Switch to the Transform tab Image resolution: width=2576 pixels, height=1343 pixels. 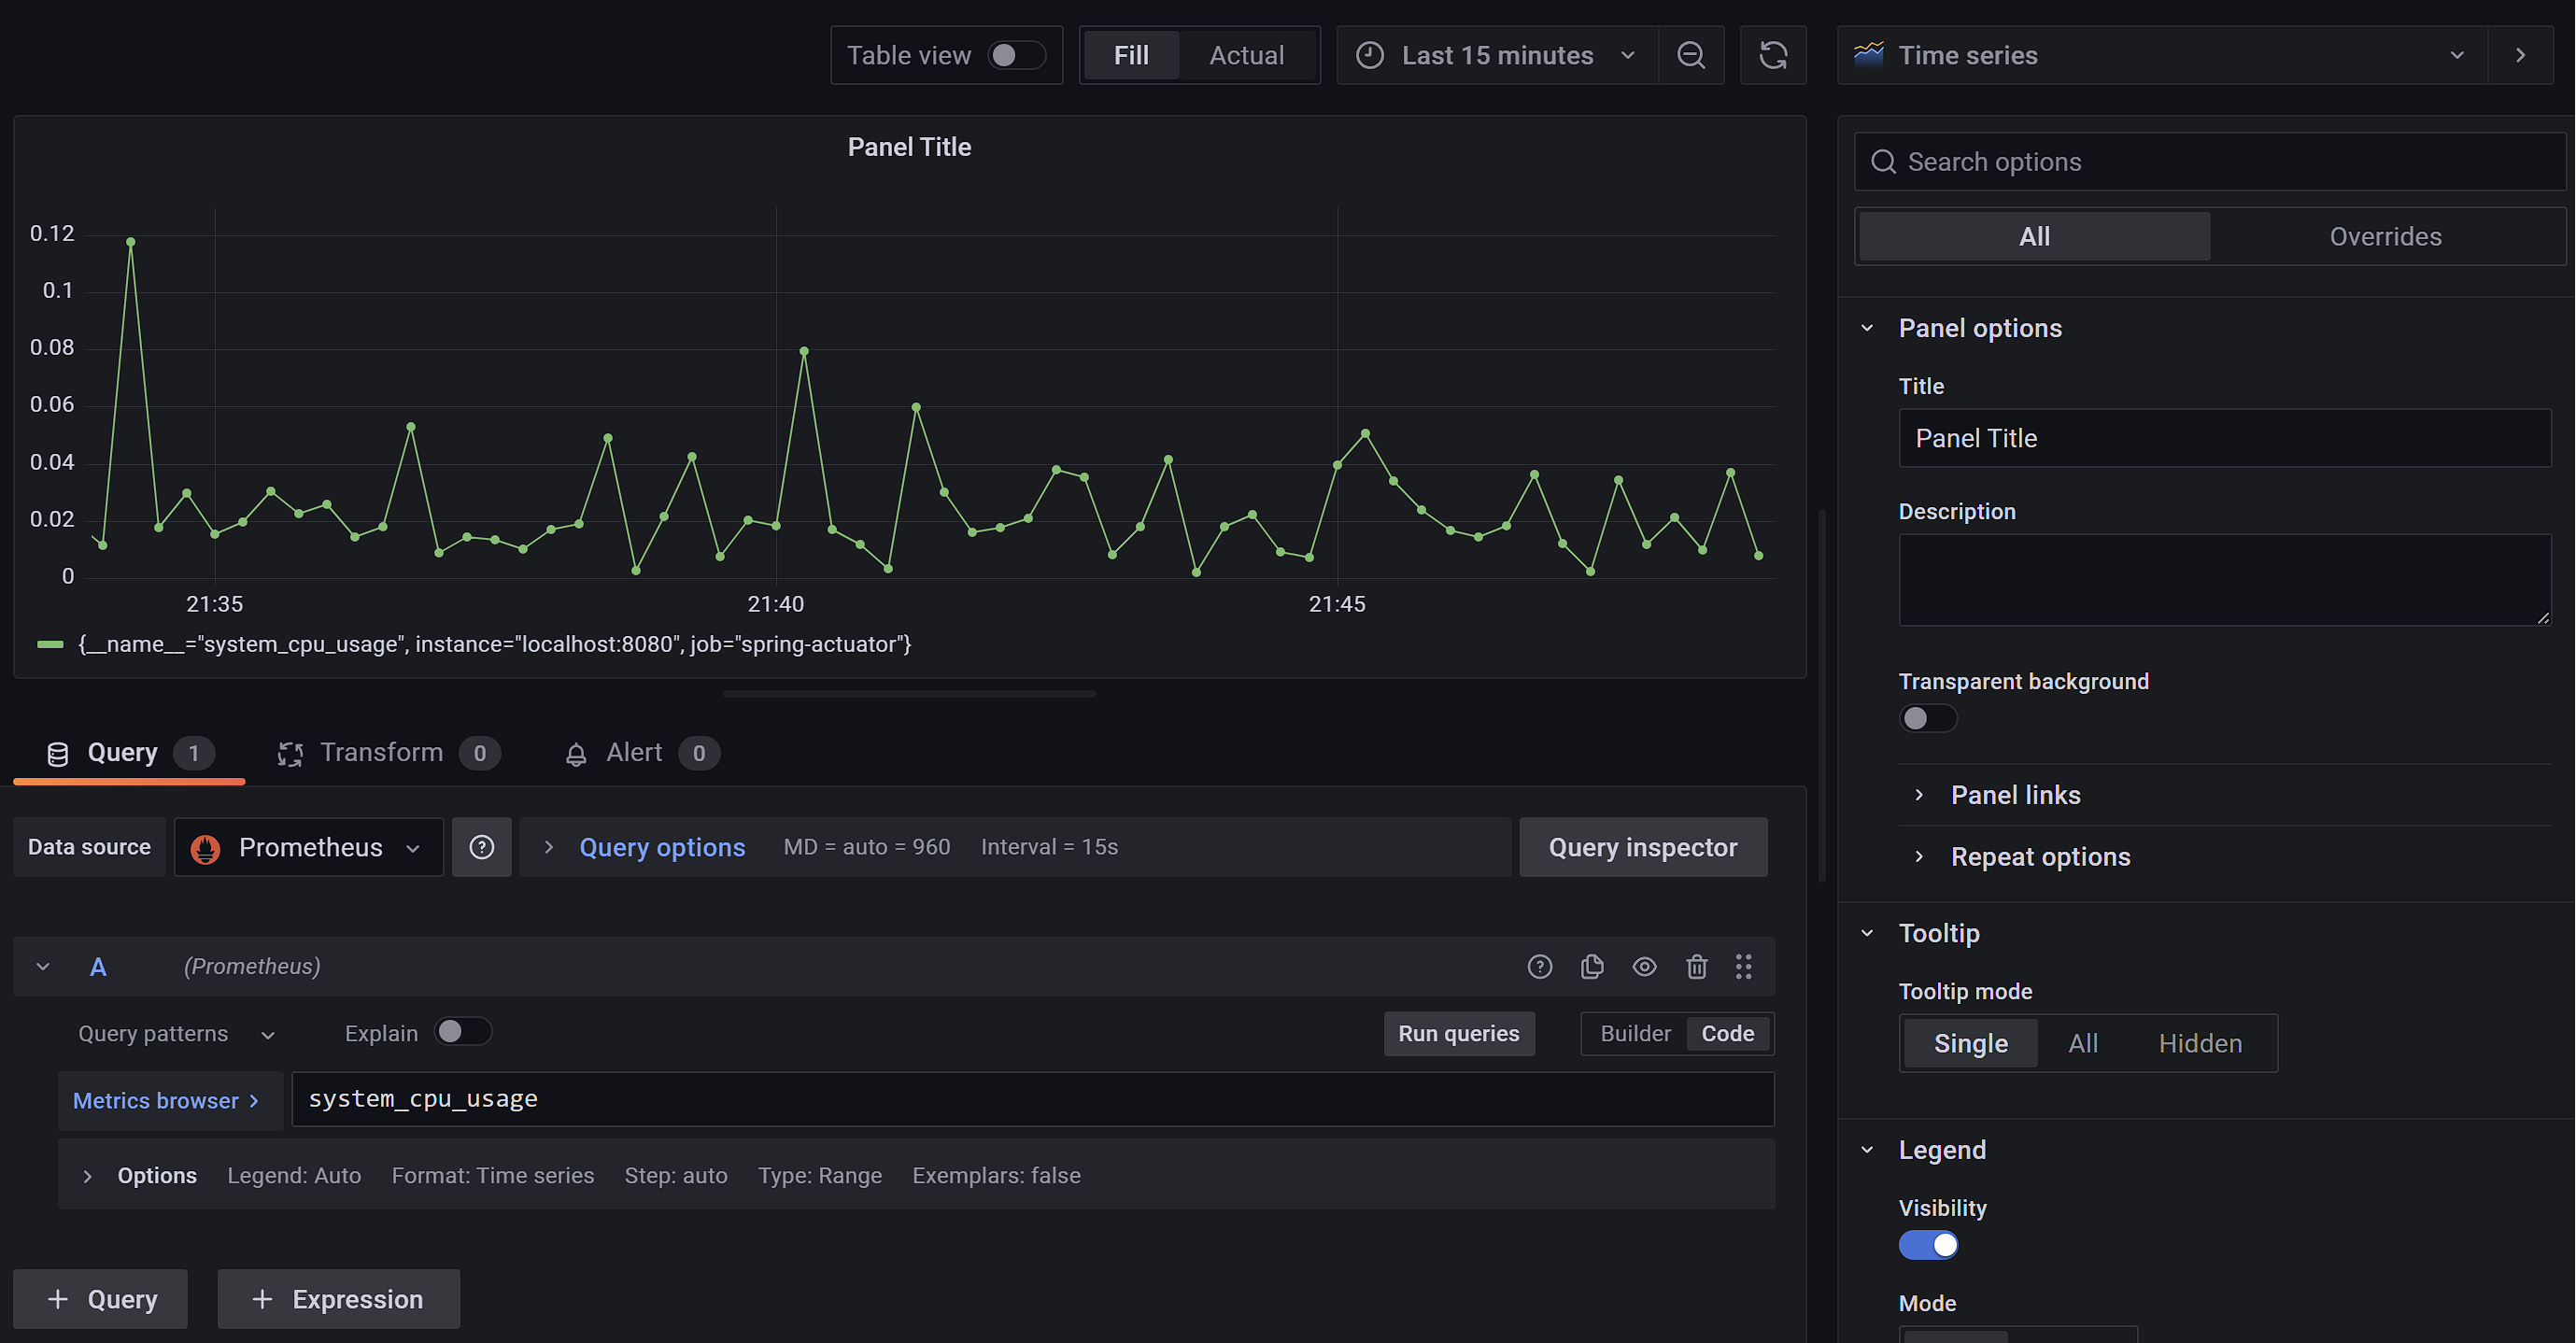coord(380,752)
